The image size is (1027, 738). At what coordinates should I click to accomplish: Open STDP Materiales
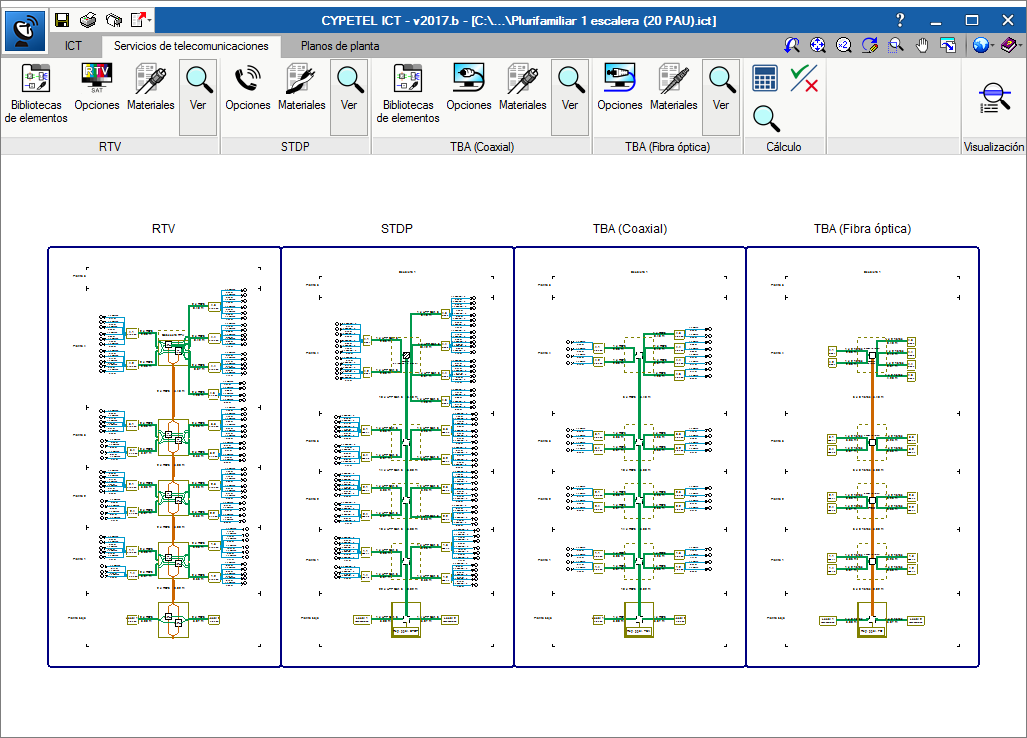[301, 88]
